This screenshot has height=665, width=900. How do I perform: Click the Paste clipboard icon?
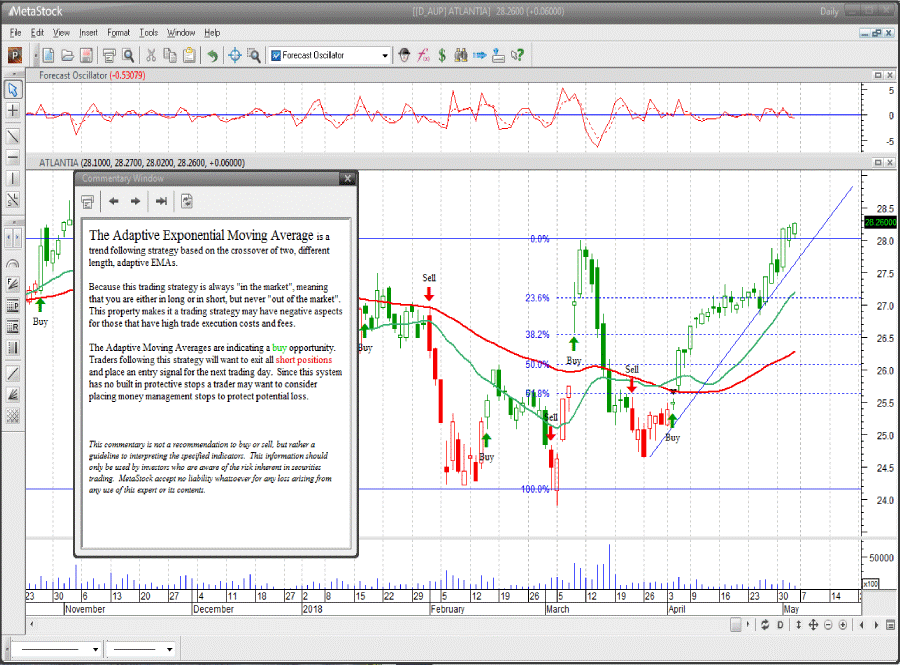189,55
